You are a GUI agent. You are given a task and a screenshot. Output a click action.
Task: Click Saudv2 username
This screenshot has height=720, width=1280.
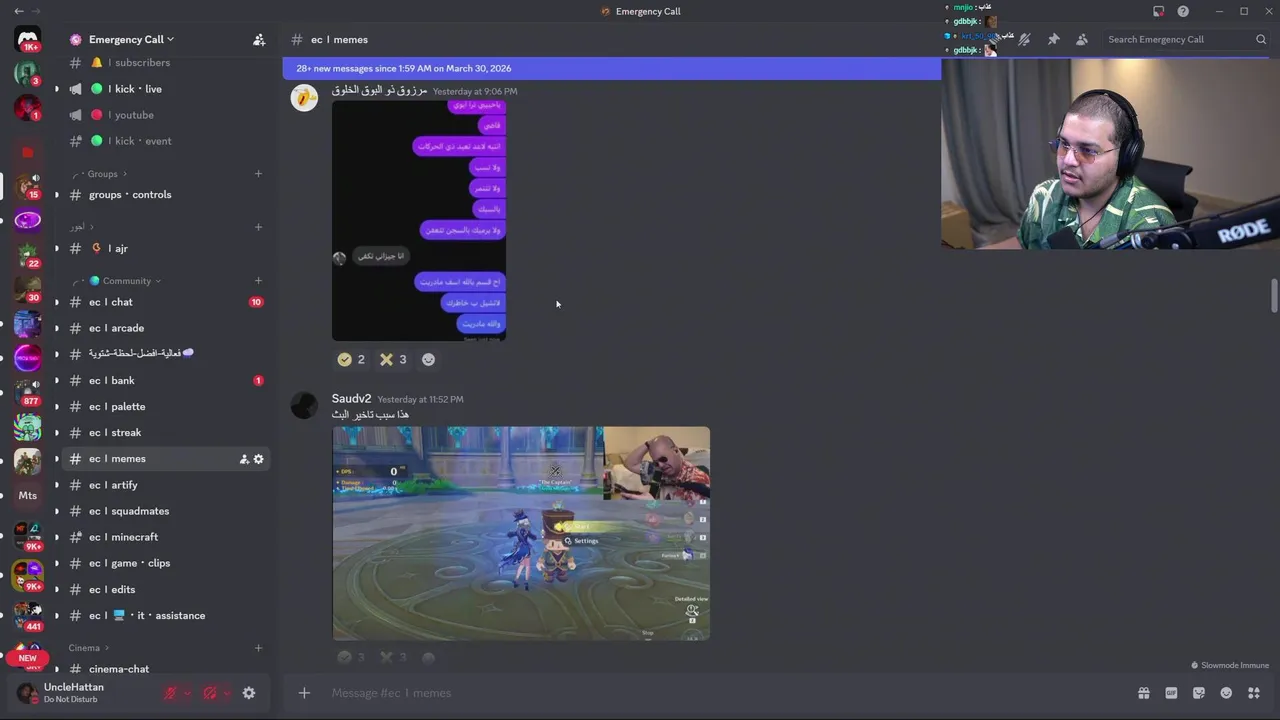pyautogui.click(x=351, y=398)
